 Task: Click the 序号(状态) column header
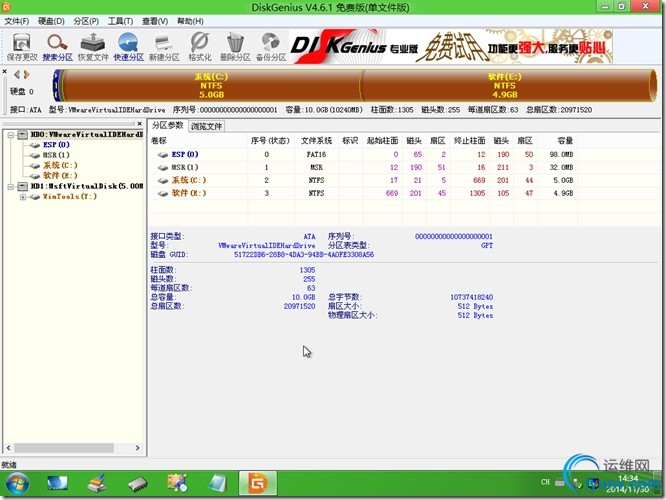(x=270, y=141)
